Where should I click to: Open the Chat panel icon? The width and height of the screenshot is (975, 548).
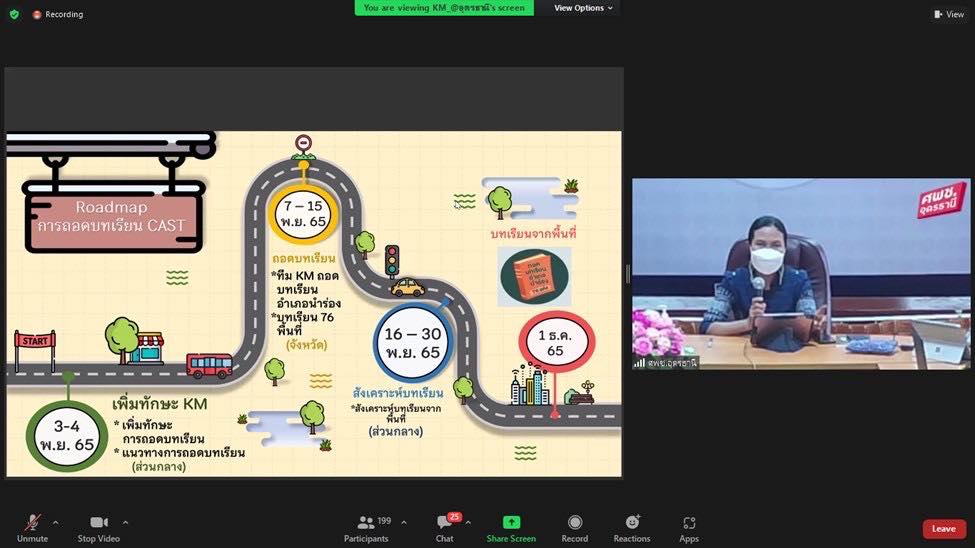coord(444,523)
